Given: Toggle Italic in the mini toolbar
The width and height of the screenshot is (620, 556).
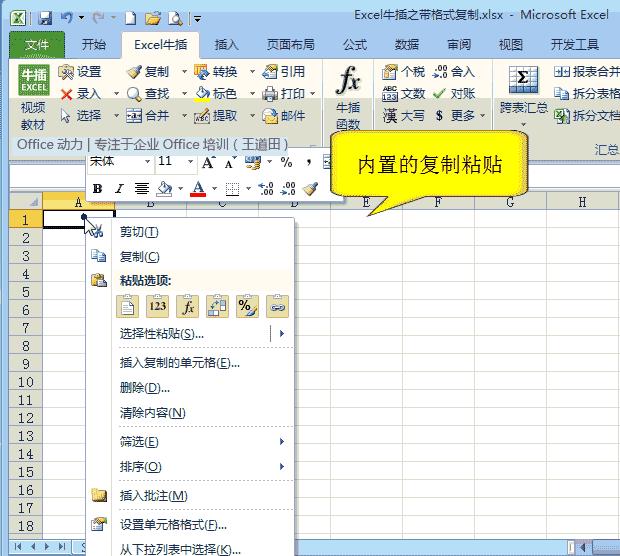Looking at the screenshot, I should (x=119, y=189).
